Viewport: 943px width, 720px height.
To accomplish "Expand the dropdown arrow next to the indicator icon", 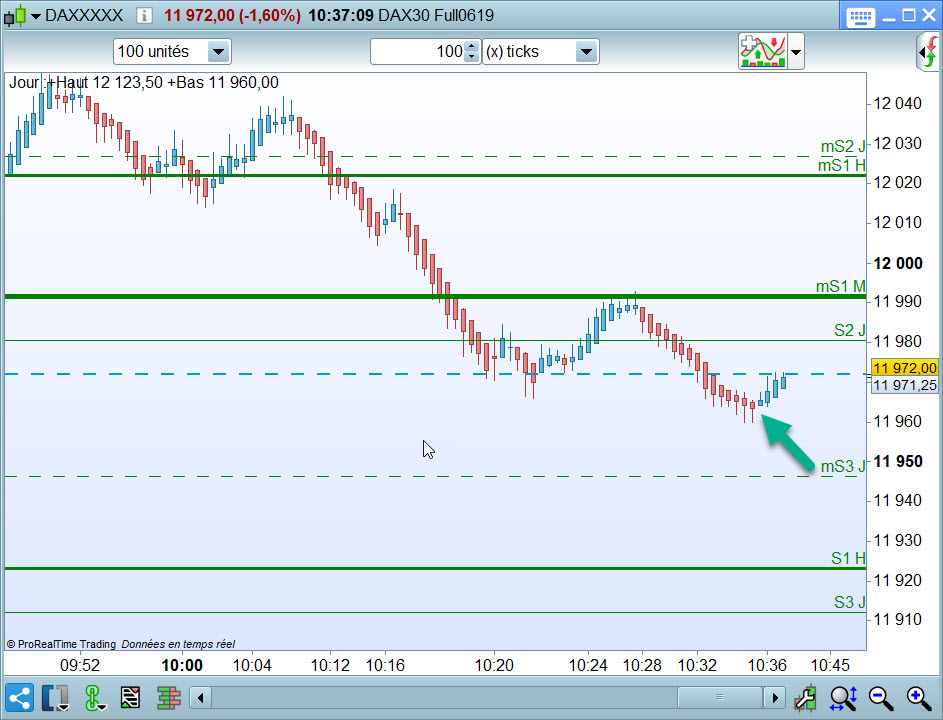I will pos(796,52).
